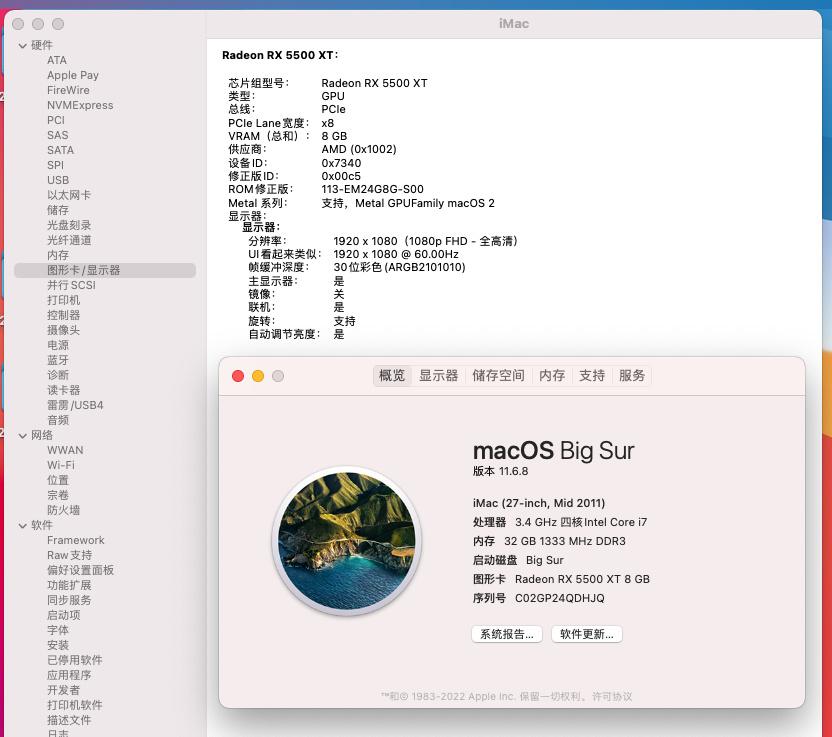Collapse the 网络 section in sidebar
The image size is (832, 737).
pos(22,436)
